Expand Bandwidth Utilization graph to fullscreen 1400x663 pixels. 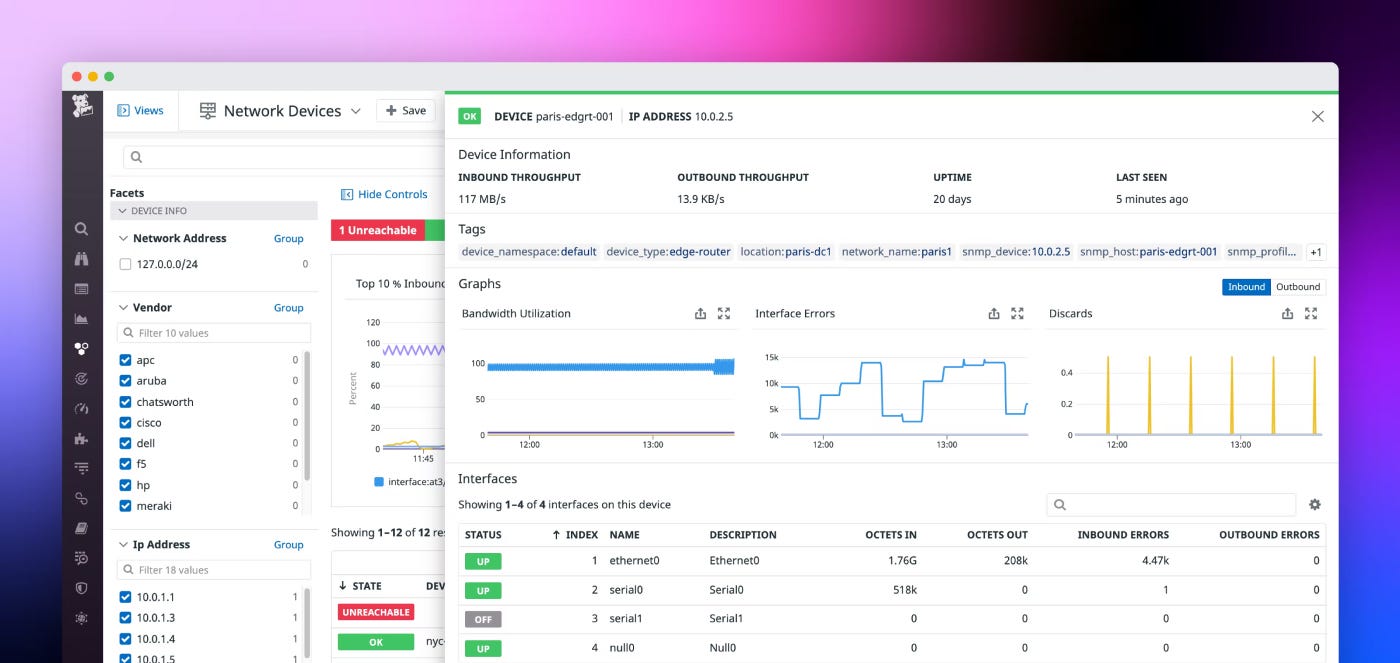[x=724, y=313]
